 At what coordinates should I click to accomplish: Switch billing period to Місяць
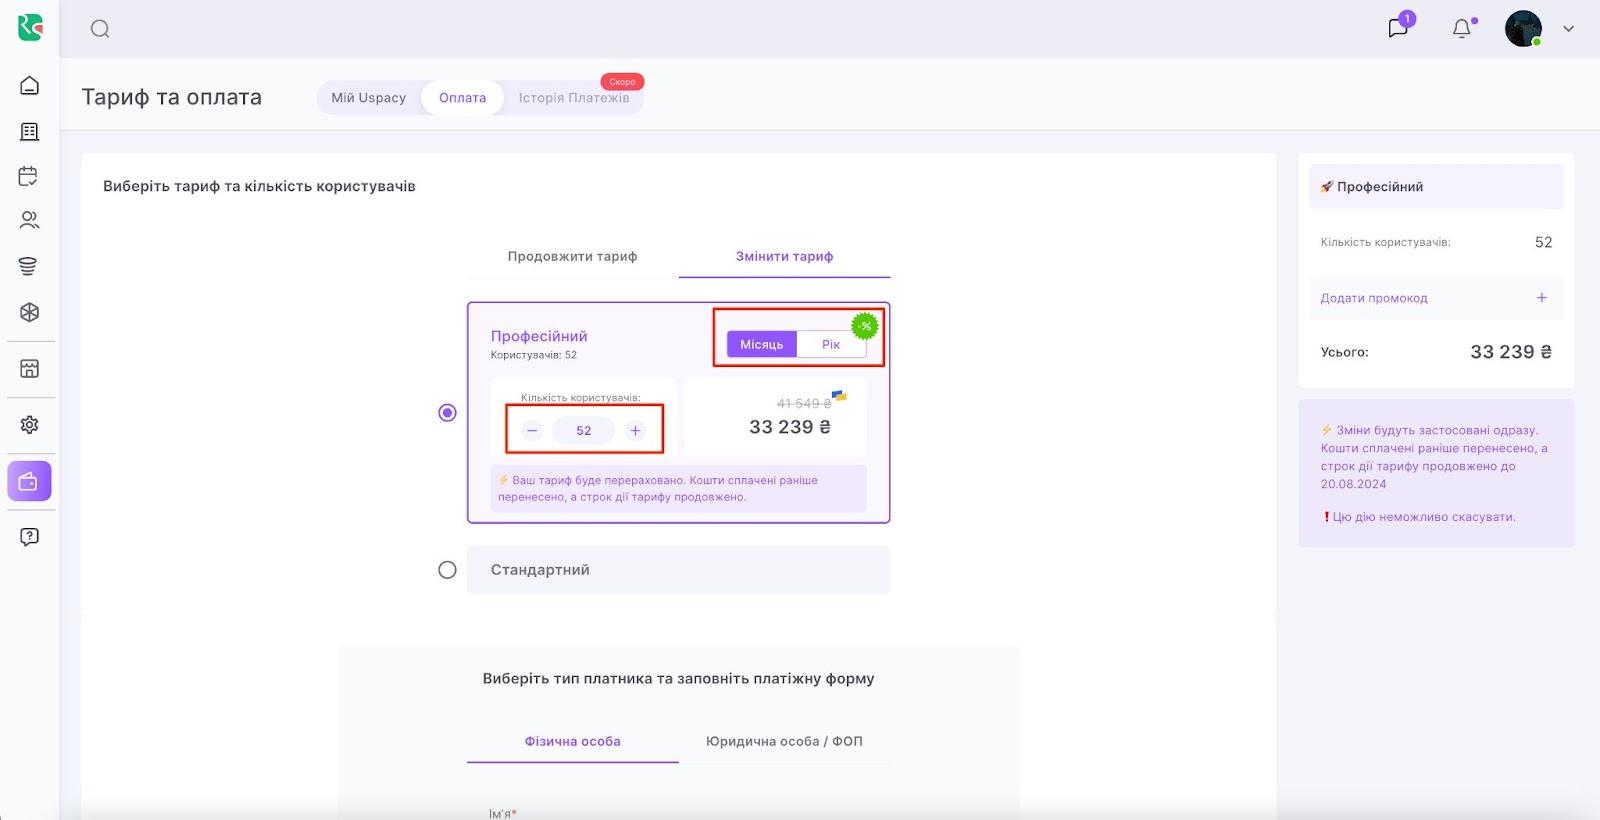761,344
